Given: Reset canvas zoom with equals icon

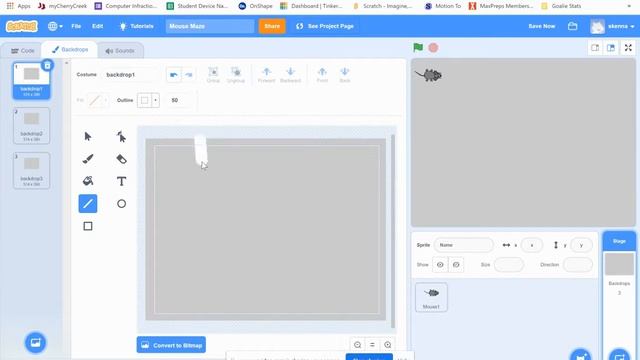Looking at the screenshot, I should (372, 345).
